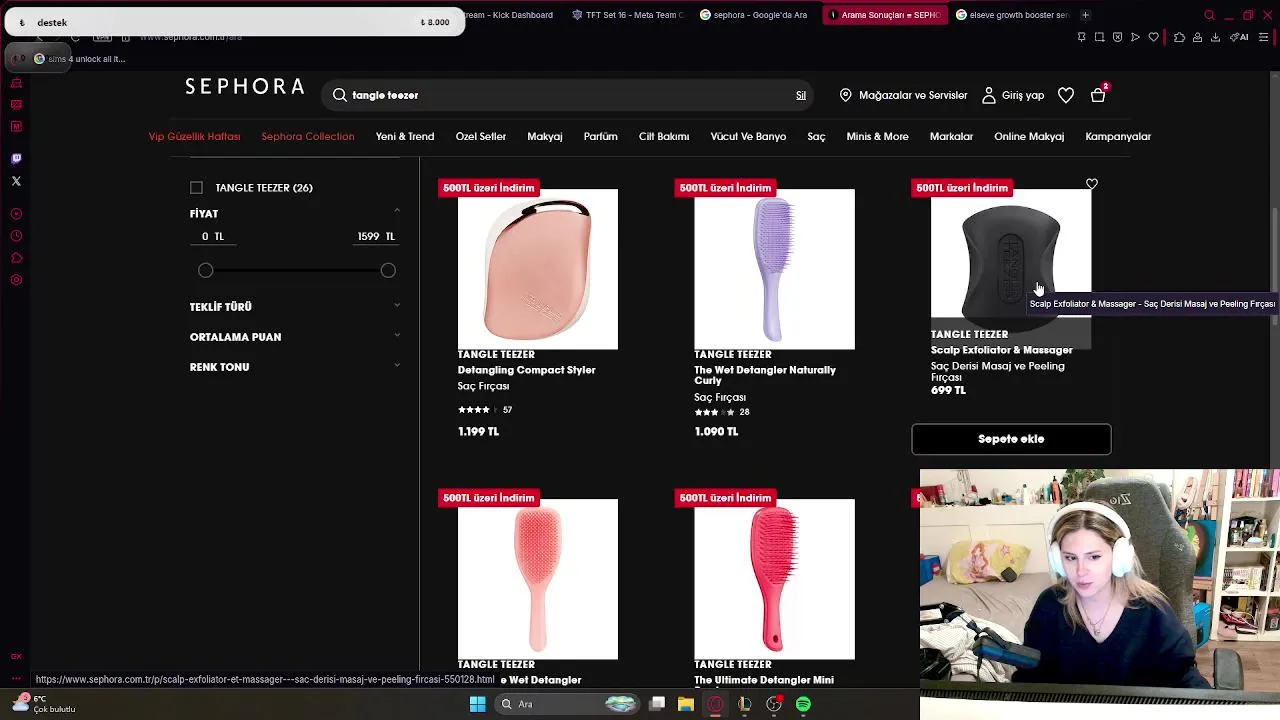
Task: Click the browser AI toolbar icon
Action: pos(1240,37)
